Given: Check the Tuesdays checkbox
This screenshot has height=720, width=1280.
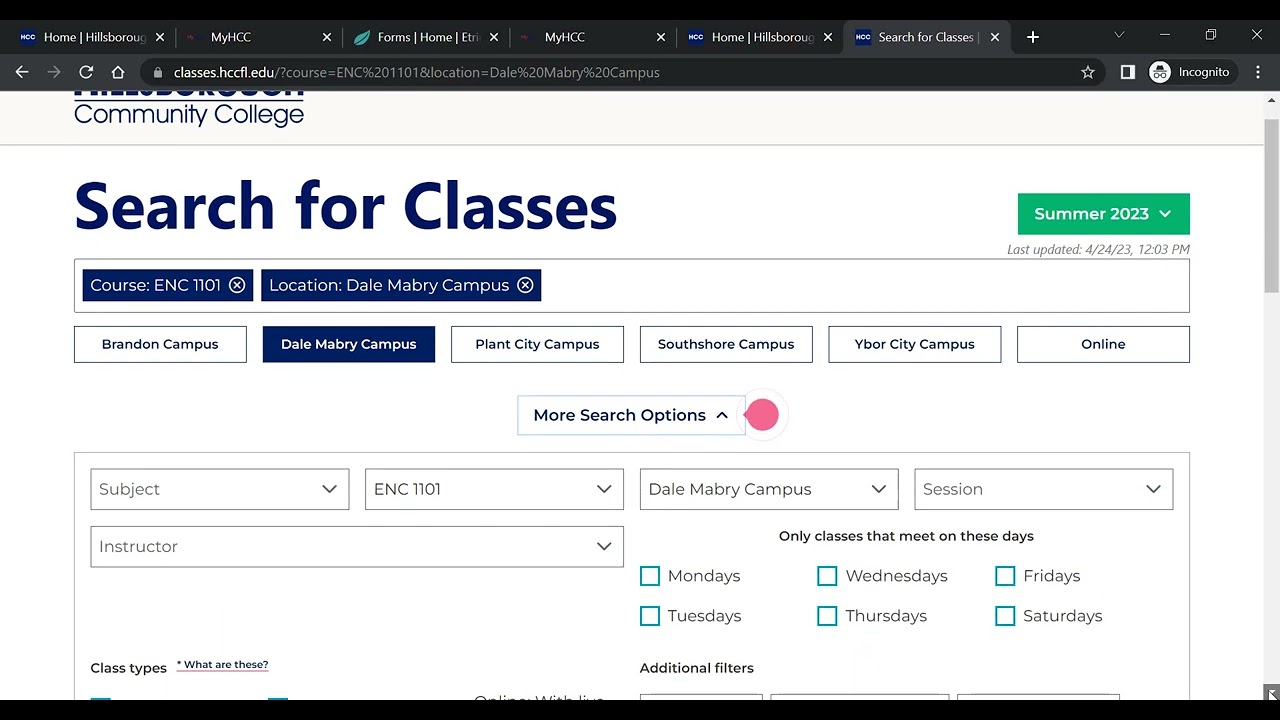Looking at the screenshot, I should tap(650, 616).
